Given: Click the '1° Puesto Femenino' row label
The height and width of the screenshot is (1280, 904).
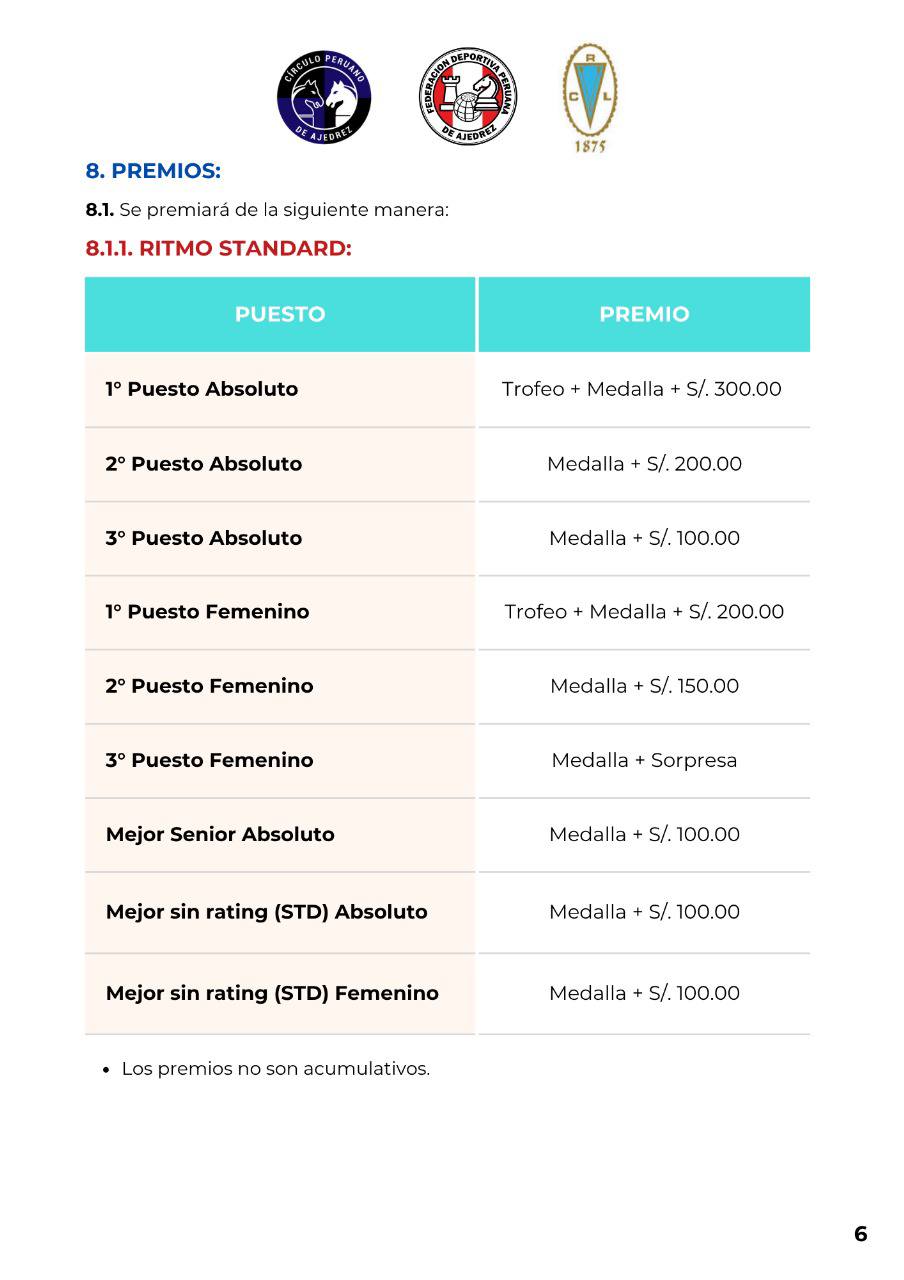Looking at the screenshot, I should [208, 612].
